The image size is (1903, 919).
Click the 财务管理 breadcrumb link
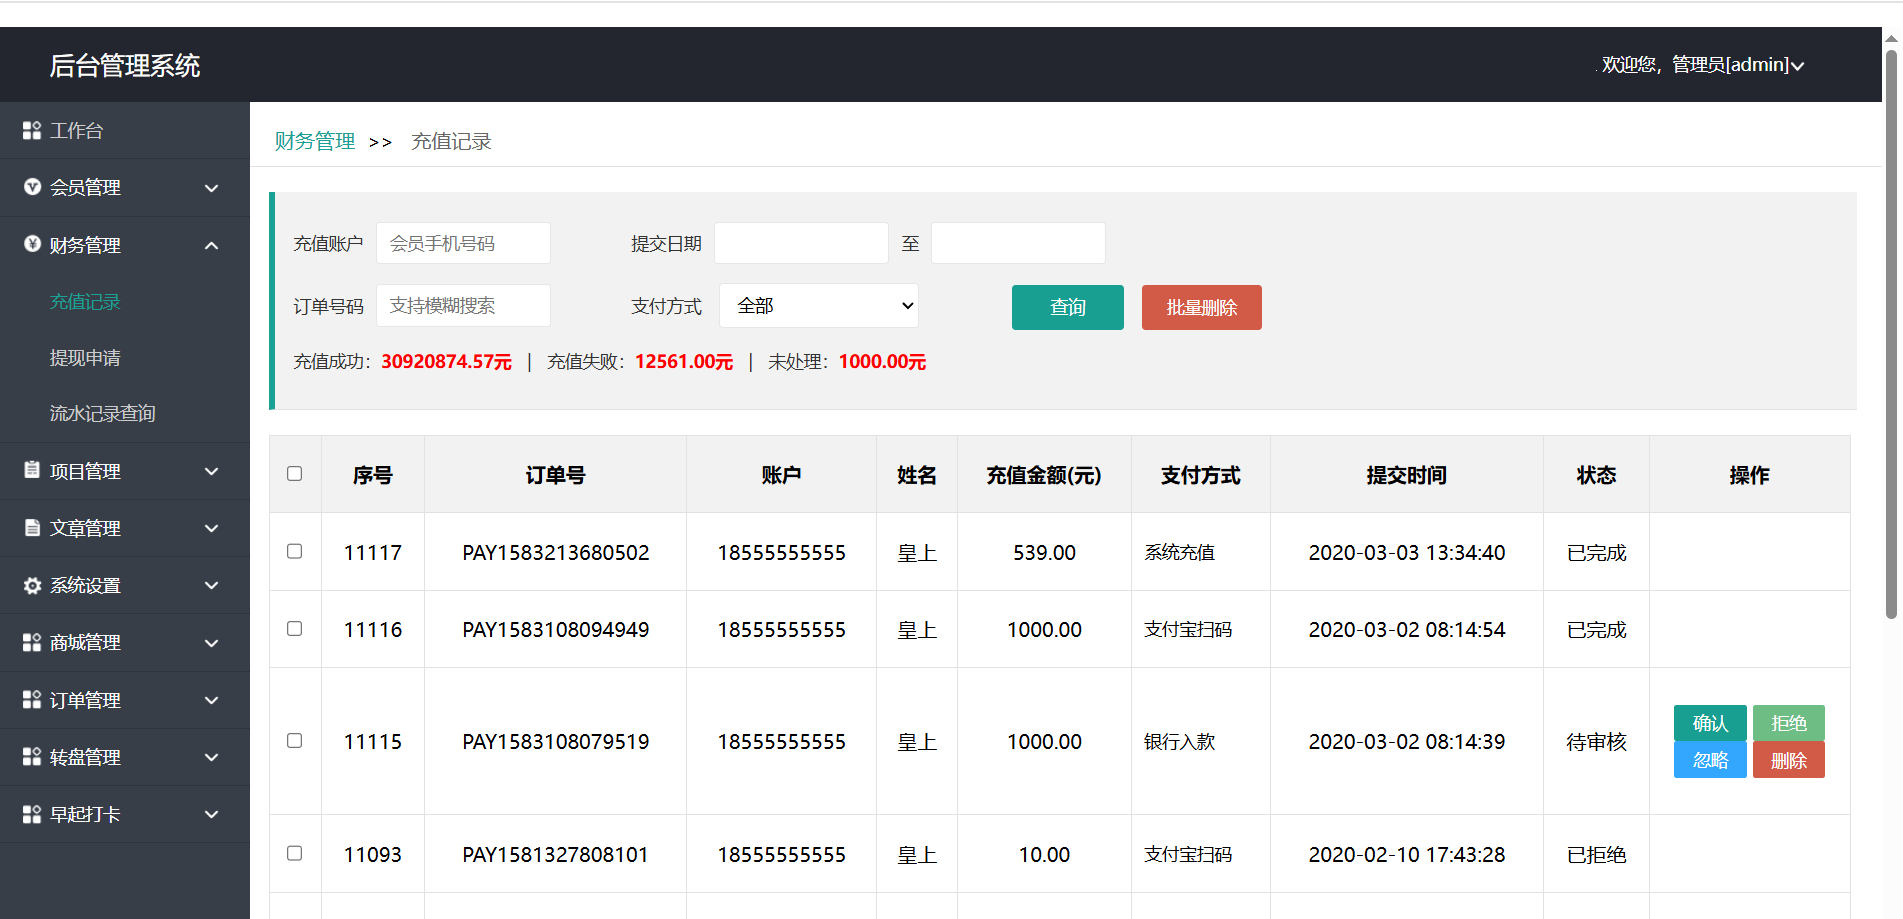pos(315,141)
